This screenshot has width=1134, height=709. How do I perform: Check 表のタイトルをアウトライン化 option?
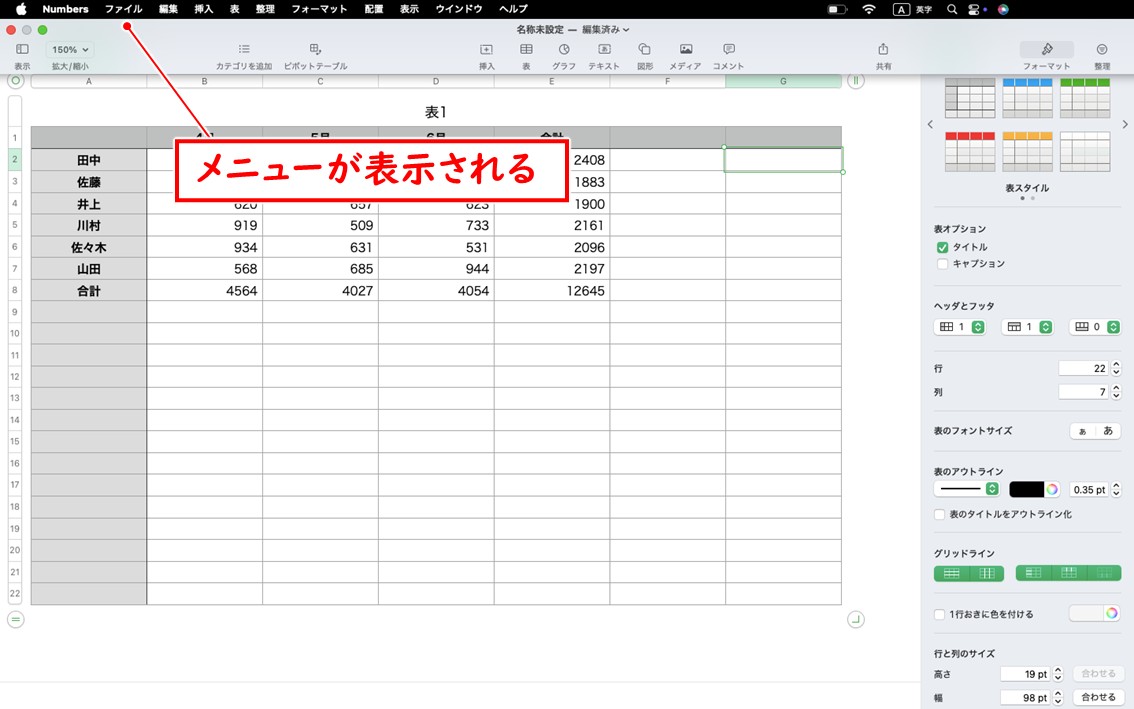pyautogui.click(x=938, y=512)
